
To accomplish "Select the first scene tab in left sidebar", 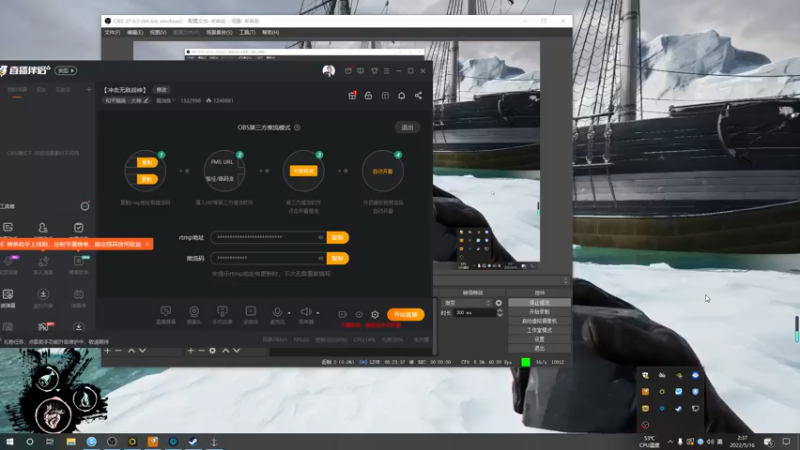I will pyautogui.click(x=17, y=90).
